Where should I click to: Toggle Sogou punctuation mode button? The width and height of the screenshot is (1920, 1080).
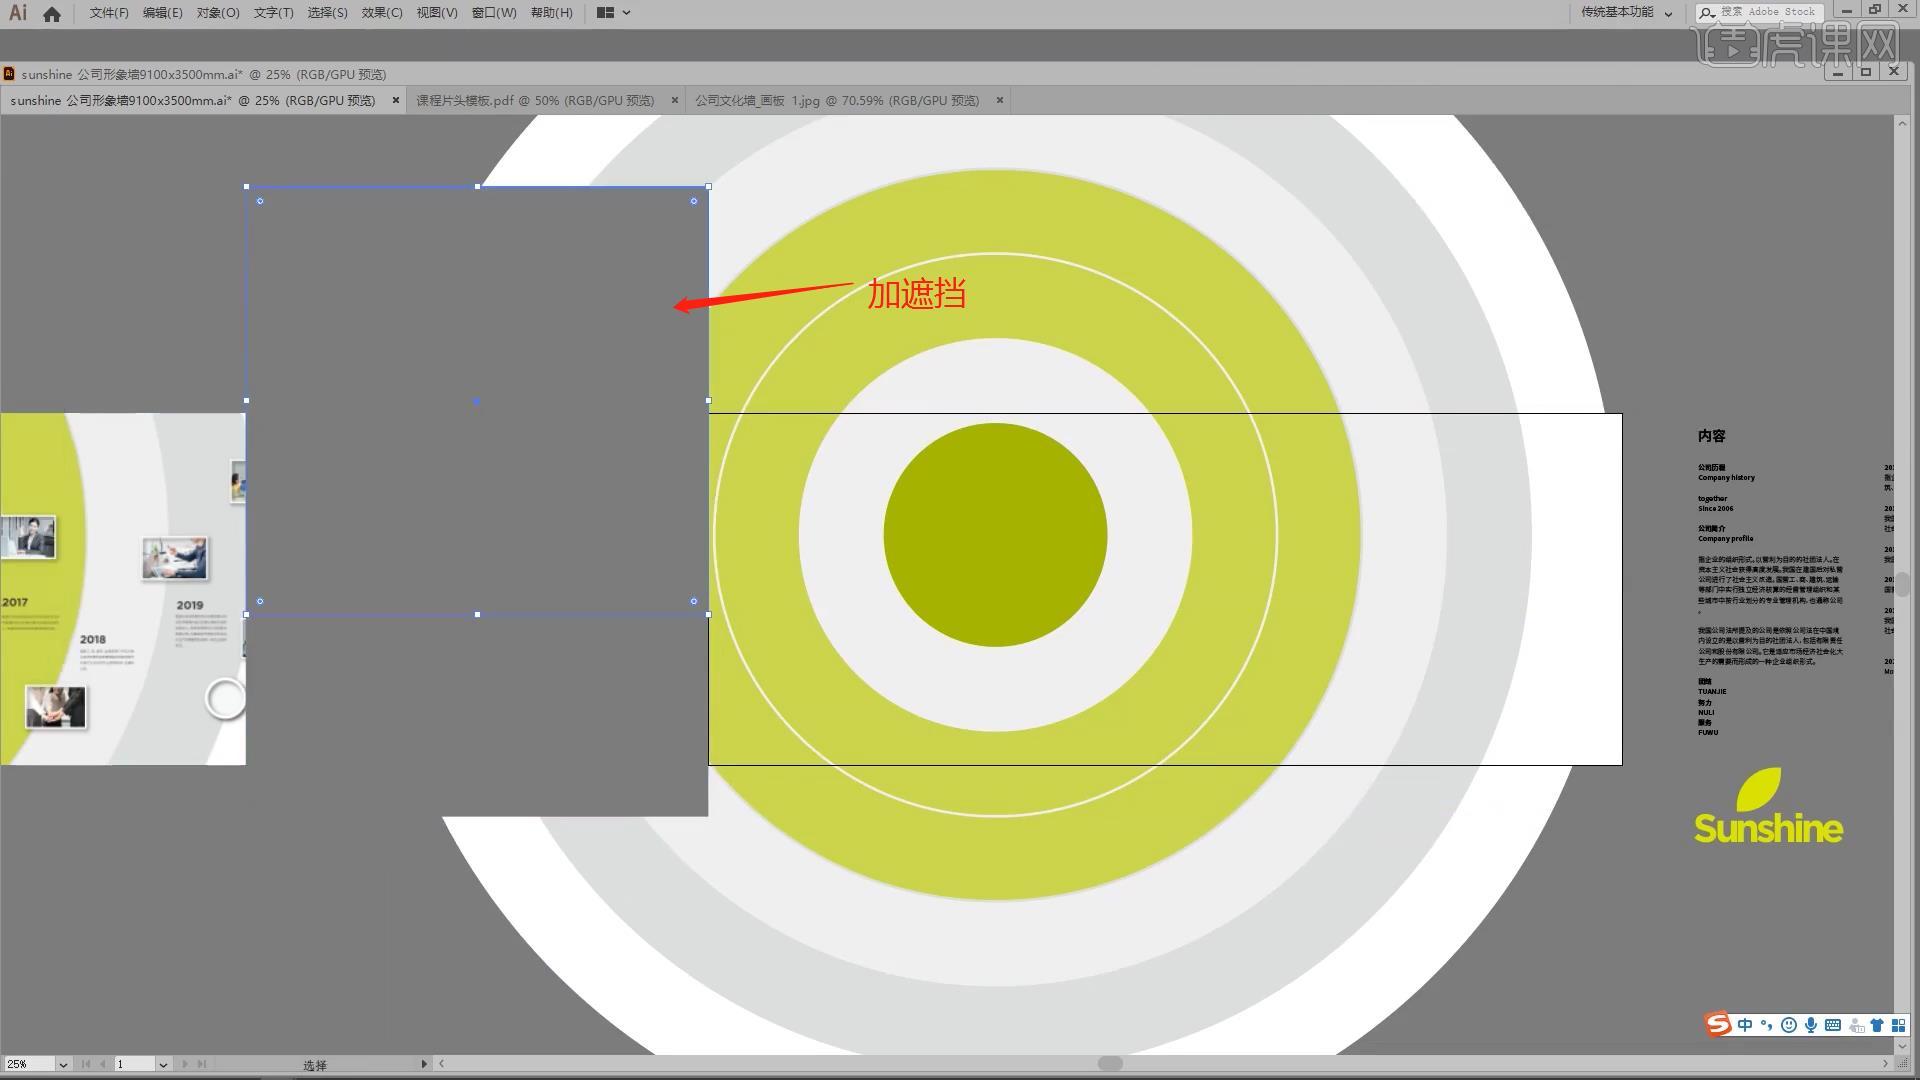[1766, 1025]
